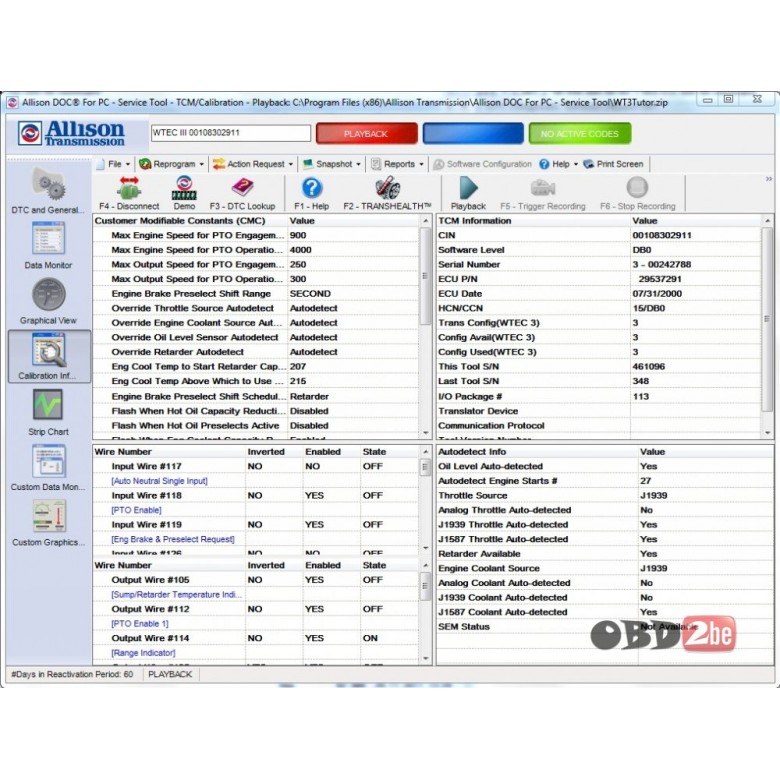Image resolution: width=780 pixels, height=780 pixels.
Task: Open the Reports menu
Action: tap(397, 164)
